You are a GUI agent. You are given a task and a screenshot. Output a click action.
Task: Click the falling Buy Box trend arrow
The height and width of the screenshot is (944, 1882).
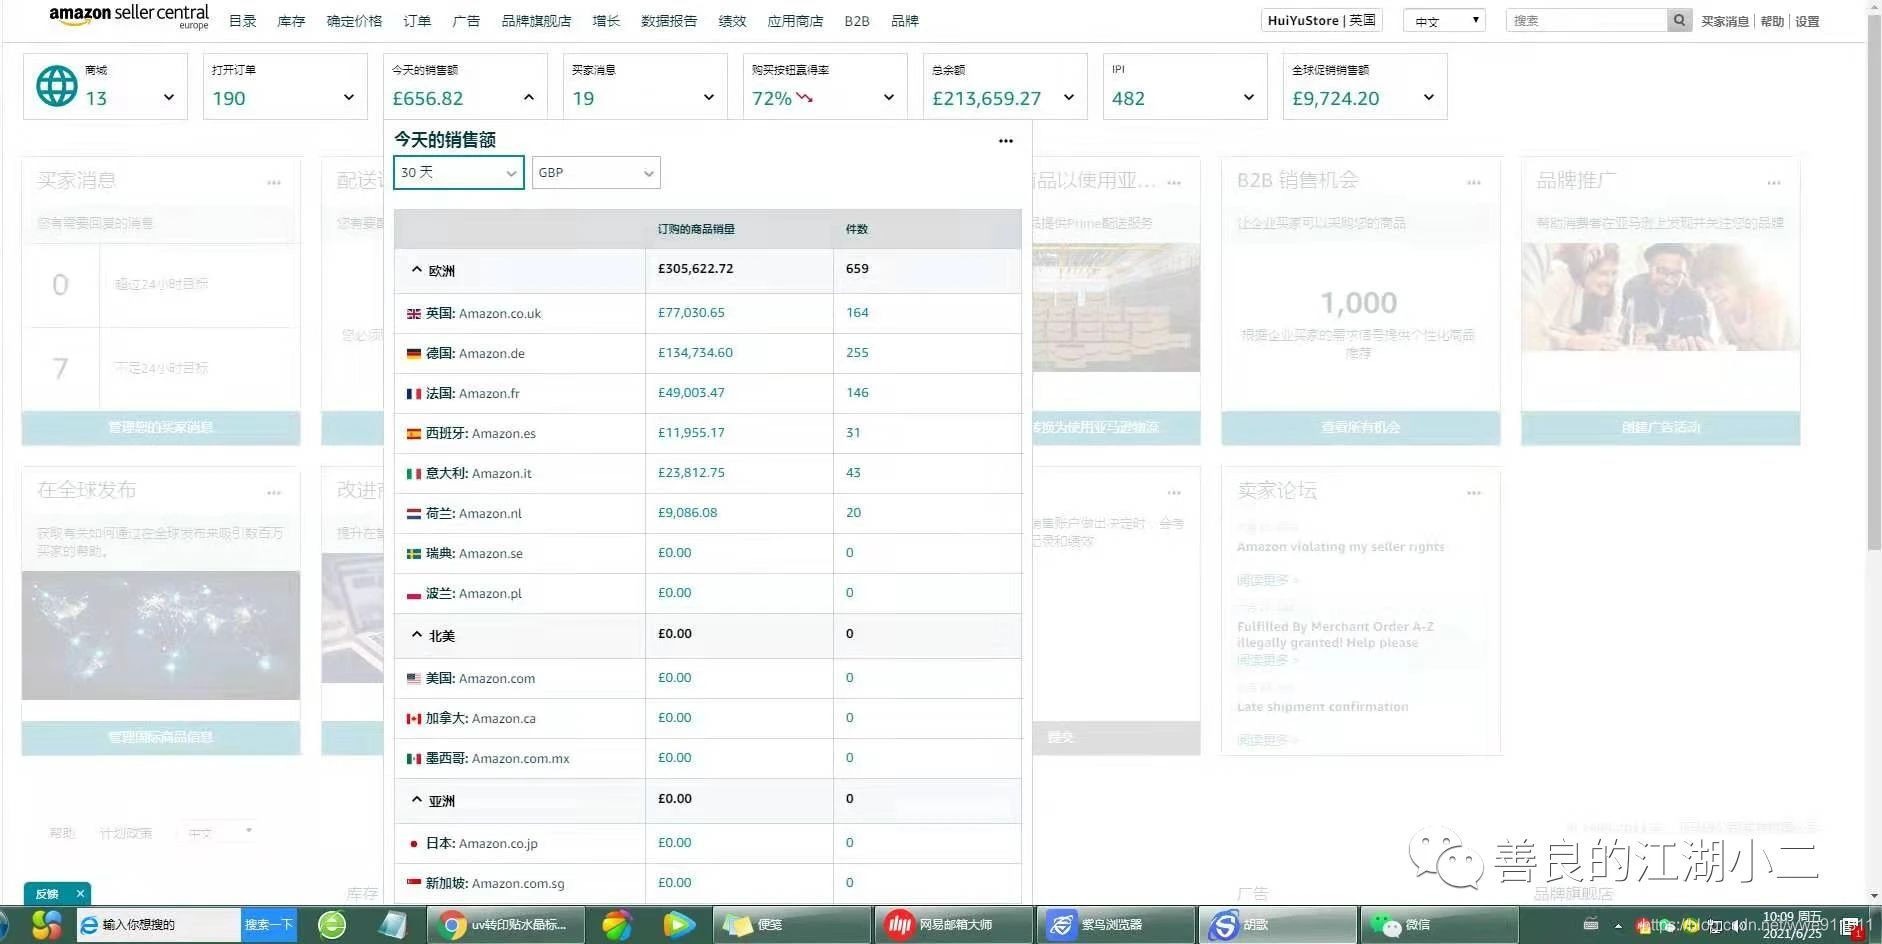pos(804,98)
